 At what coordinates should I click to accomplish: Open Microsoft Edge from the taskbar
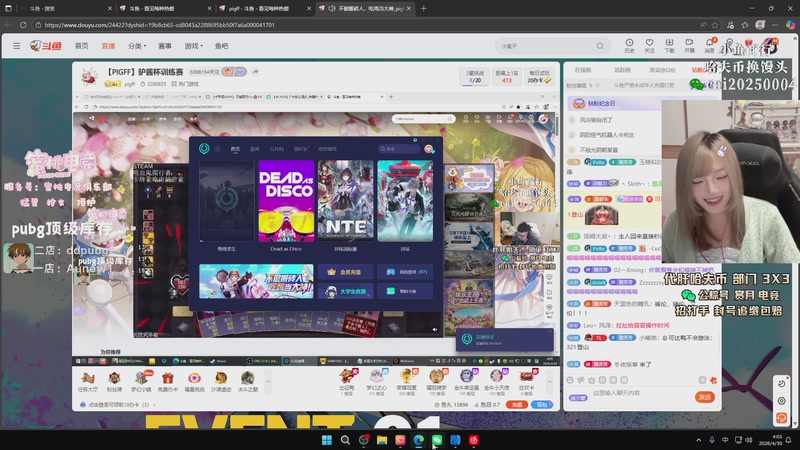pyautogui.click(x=418, y=440)
